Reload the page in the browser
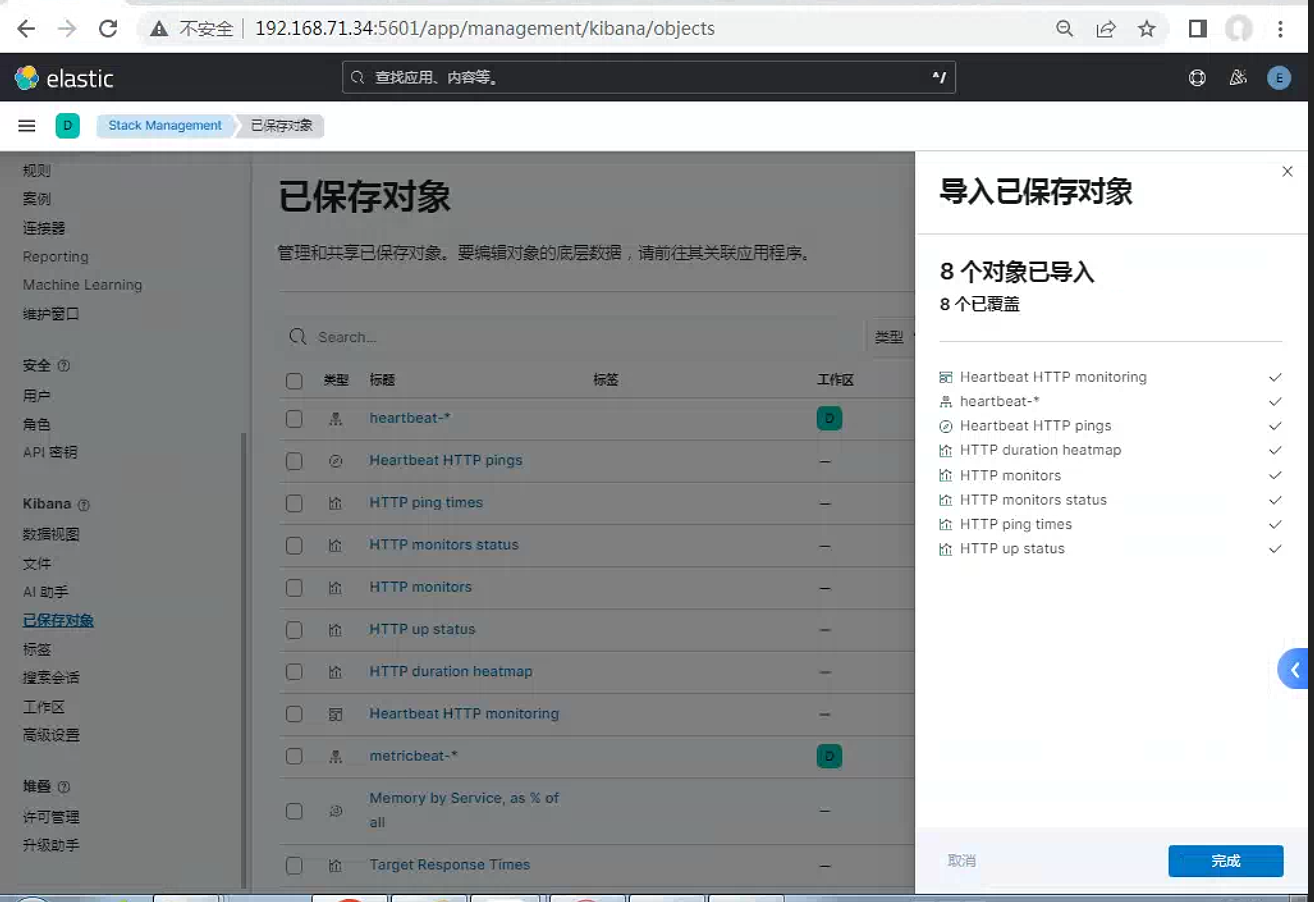 [108, 29]
